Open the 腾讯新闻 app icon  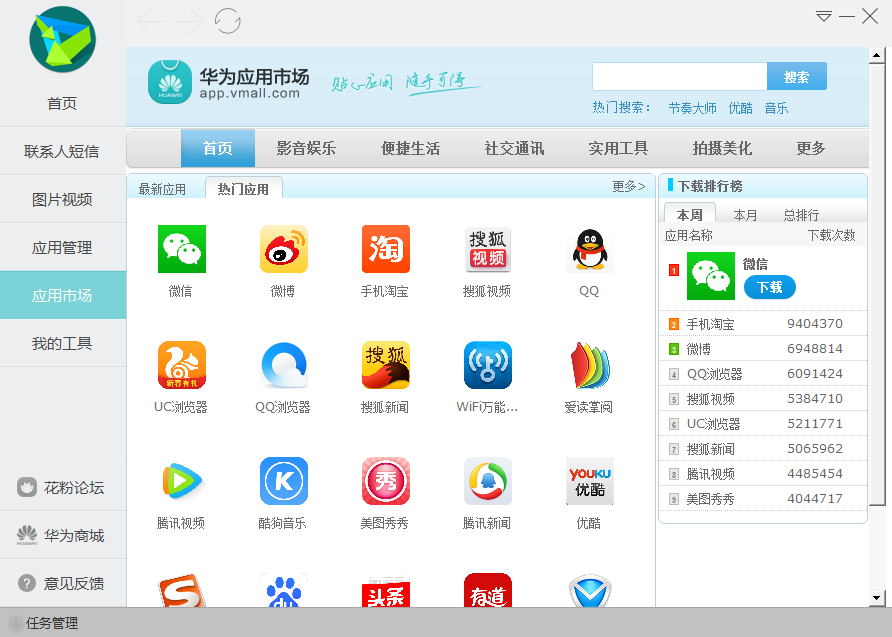488,481
